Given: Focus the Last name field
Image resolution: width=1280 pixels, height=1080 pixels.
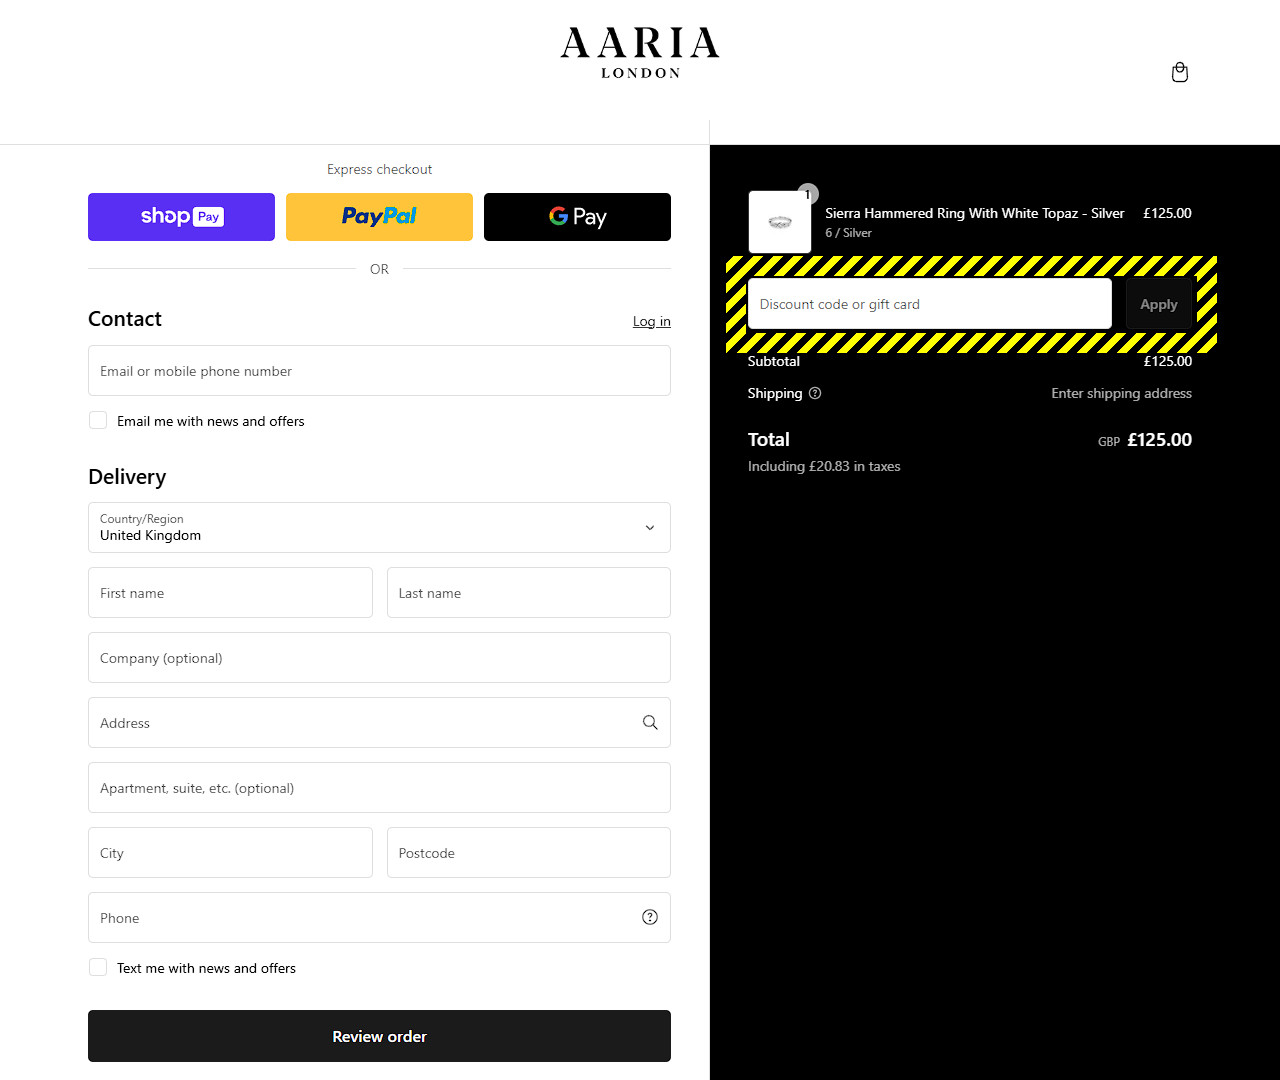Looking at the screenshot, I should 529,593.
